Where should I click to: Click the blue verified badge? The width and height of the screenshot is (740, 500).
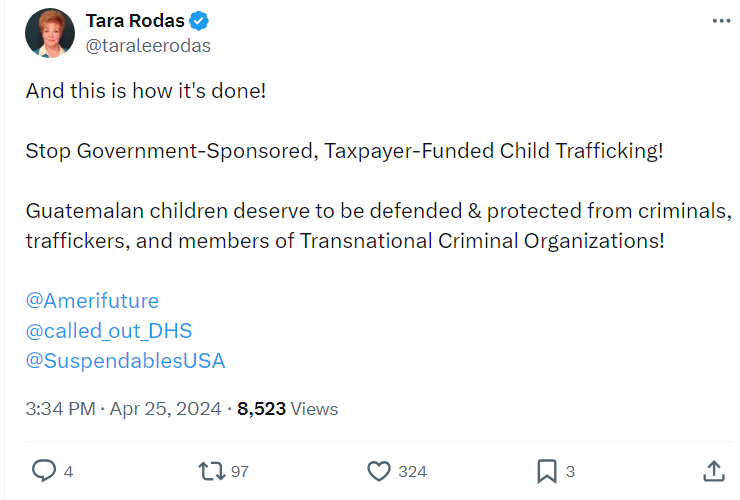pyautogui.click(x=200, y=21)
